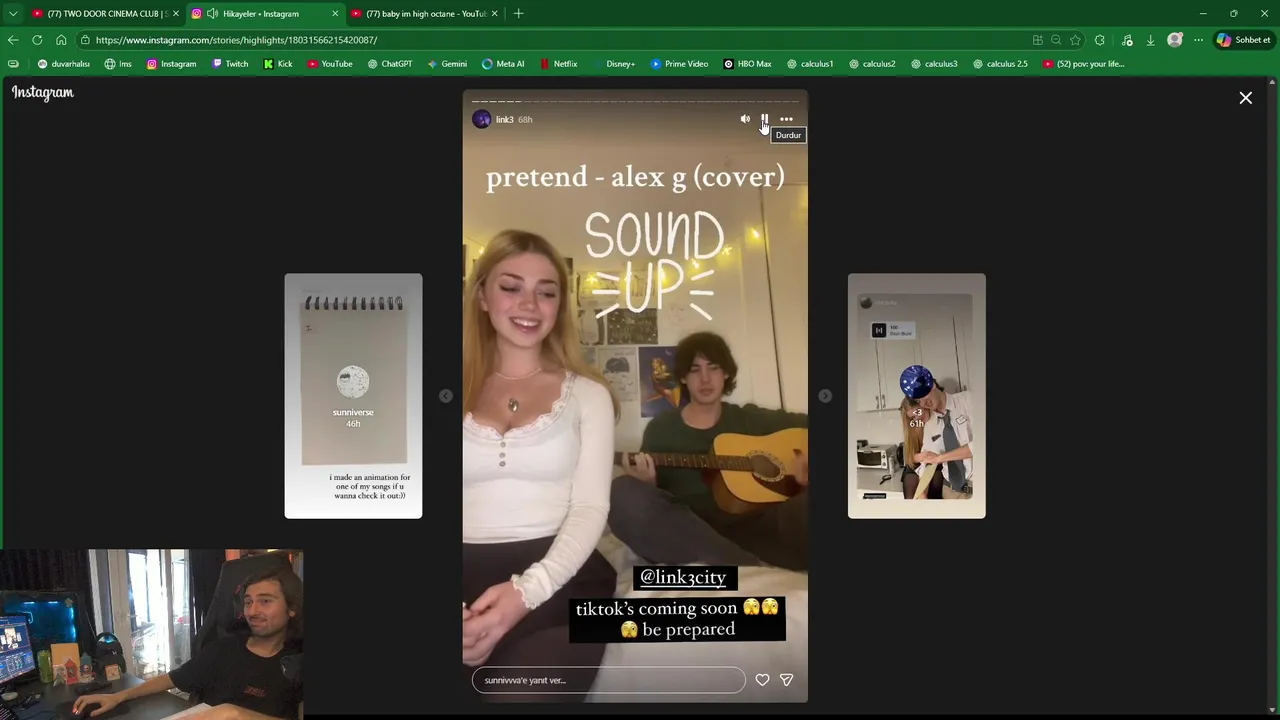Mute the Instagram tab via tab speaker icon
The width and height of the screenshot is (1280, 720).
213,13
